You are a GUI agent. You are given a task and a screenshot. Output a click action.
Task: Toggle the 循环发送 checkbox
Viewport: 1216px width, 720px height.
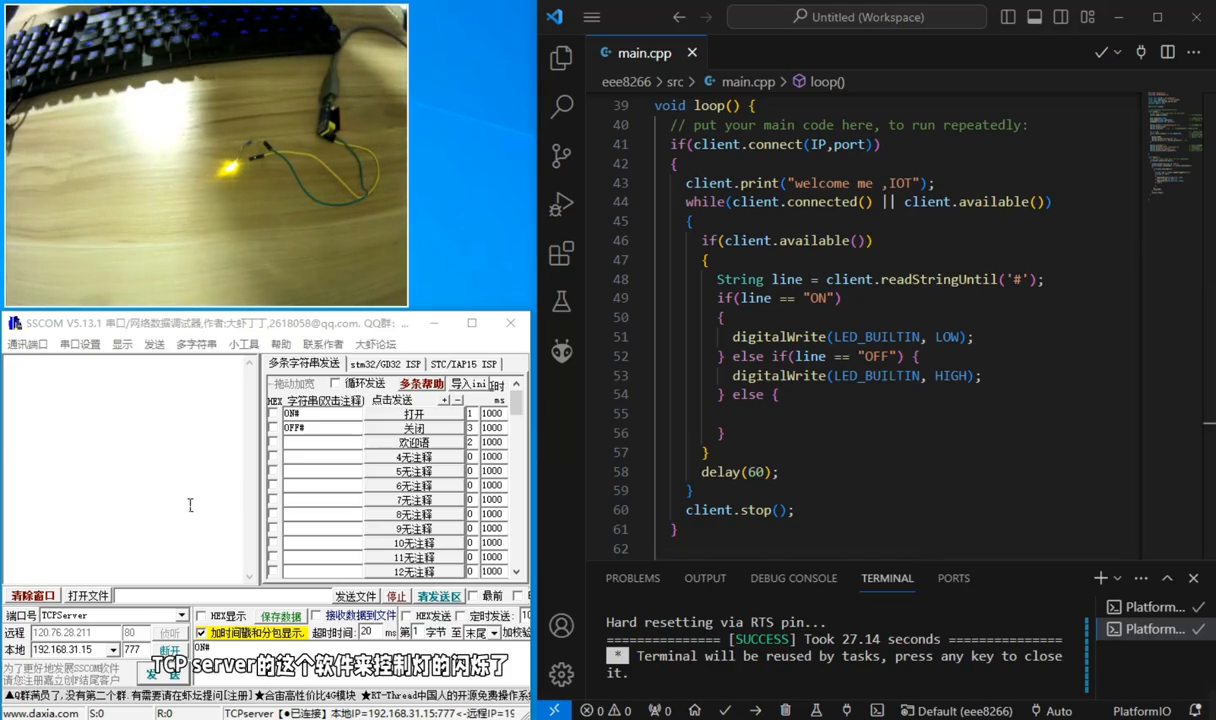click(335, 384)
